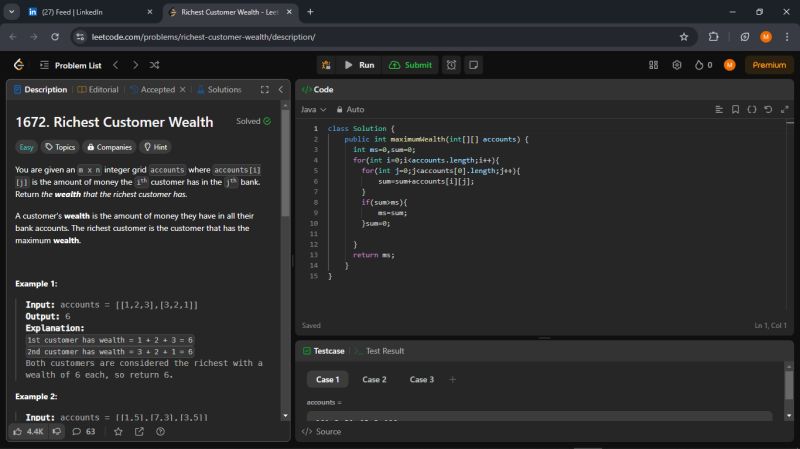Click the streak flame counter

[x=704, y=65]
